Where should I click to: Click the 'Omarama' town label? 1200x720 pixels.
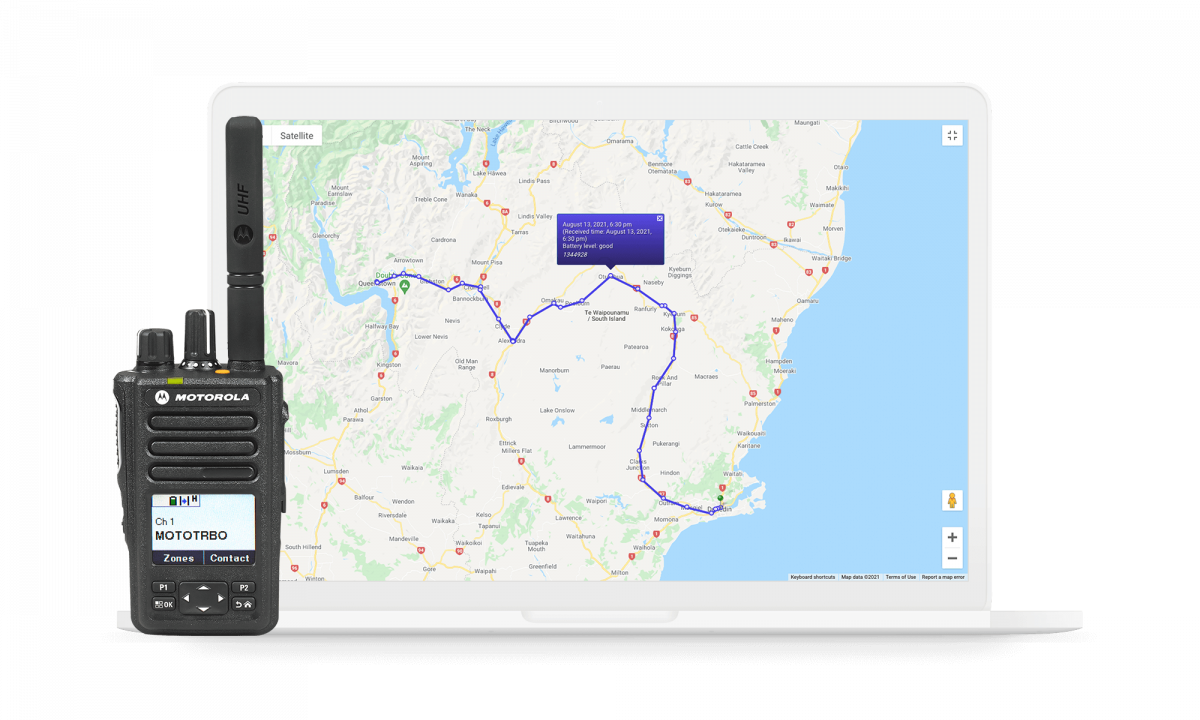[x=620, y=141]
